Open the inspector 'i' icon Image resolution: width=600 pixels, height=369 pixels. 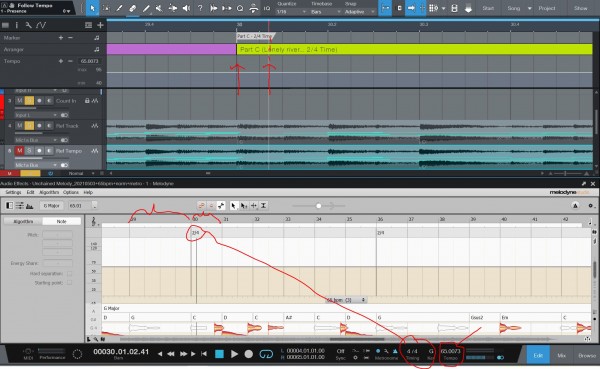(x=16, y=25)
